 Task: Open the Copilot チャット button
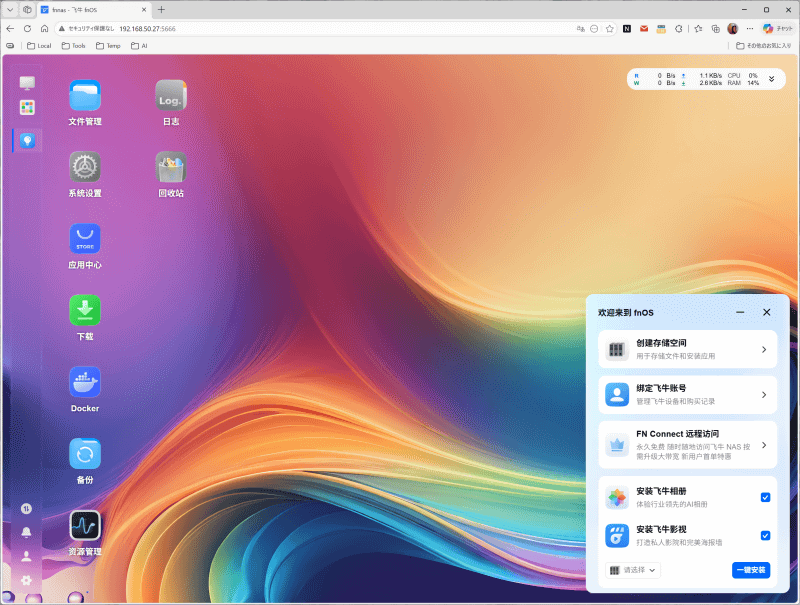778,29
